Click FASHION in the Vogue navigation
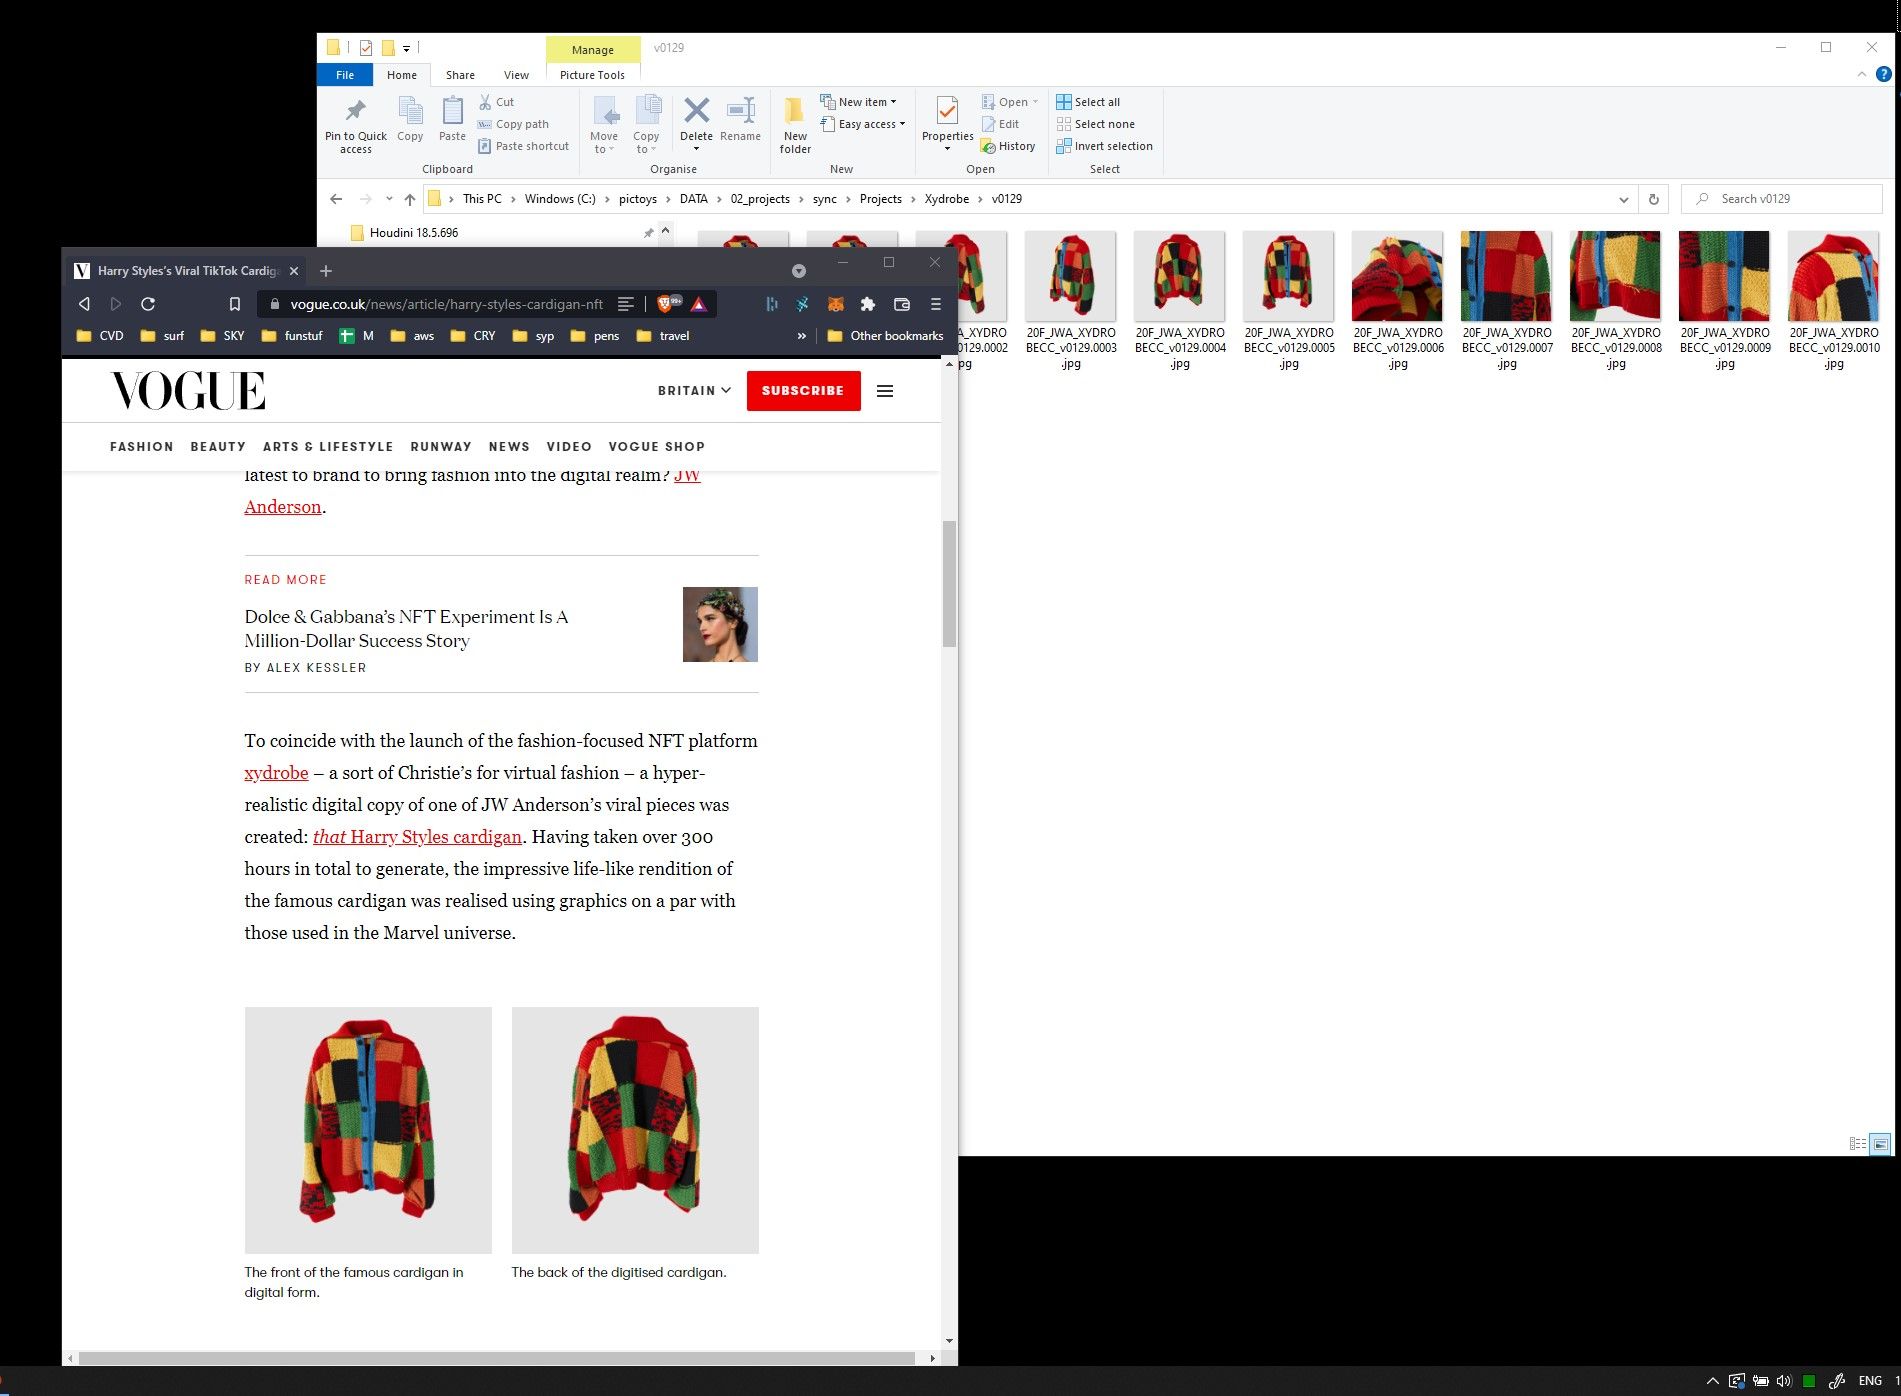The height and width of the screenshot is (1396, 1901). tap(142, 447)
